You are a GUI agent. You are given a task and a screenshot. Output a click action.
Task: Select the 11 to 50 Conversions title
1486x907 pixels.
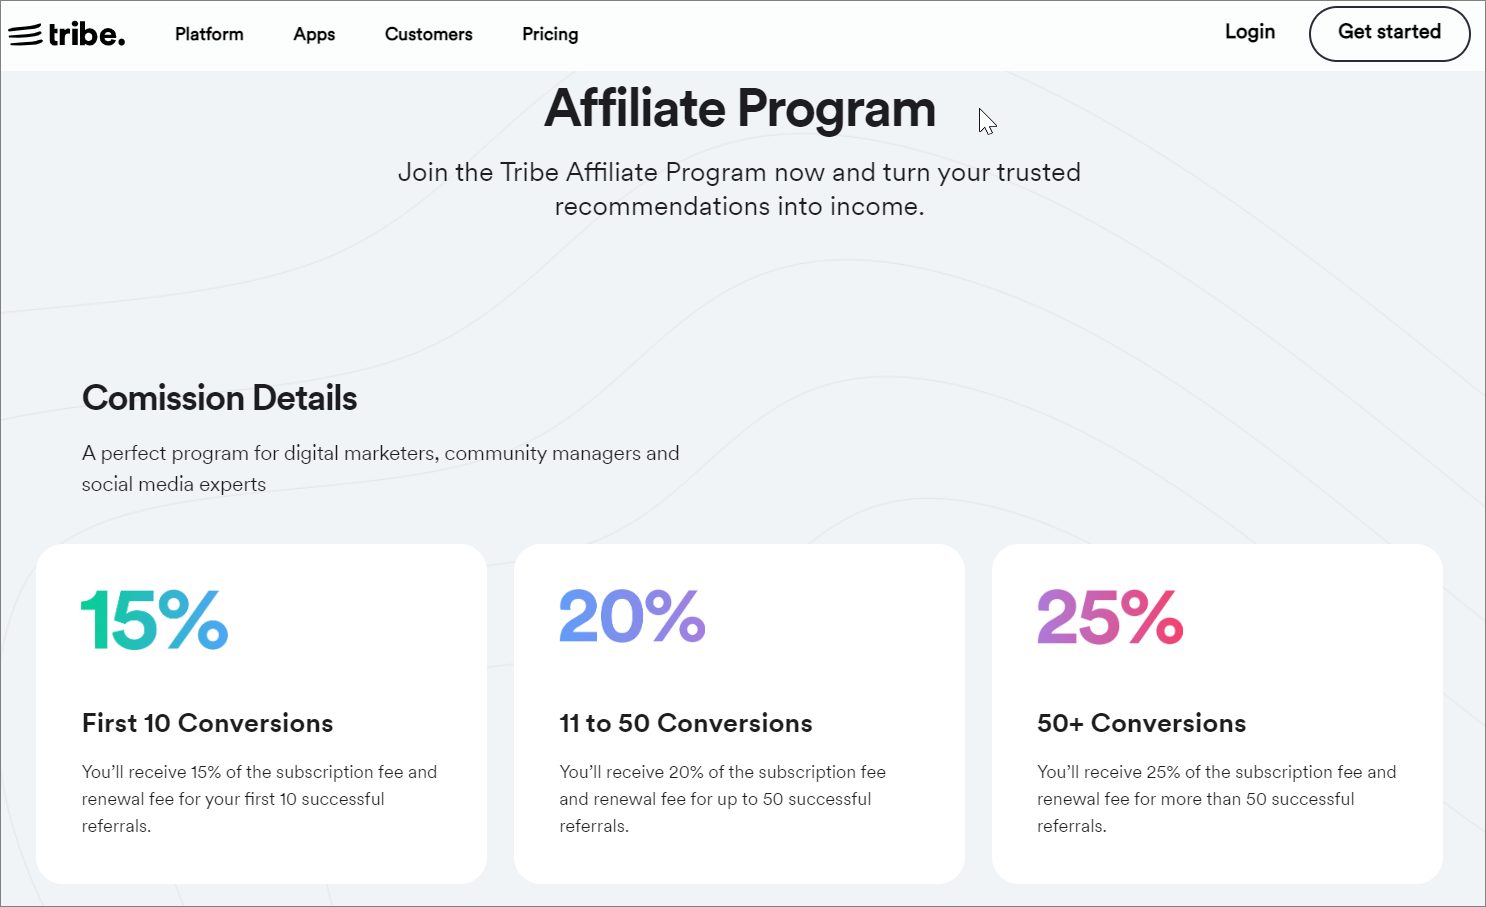click(x=686, y=723)
